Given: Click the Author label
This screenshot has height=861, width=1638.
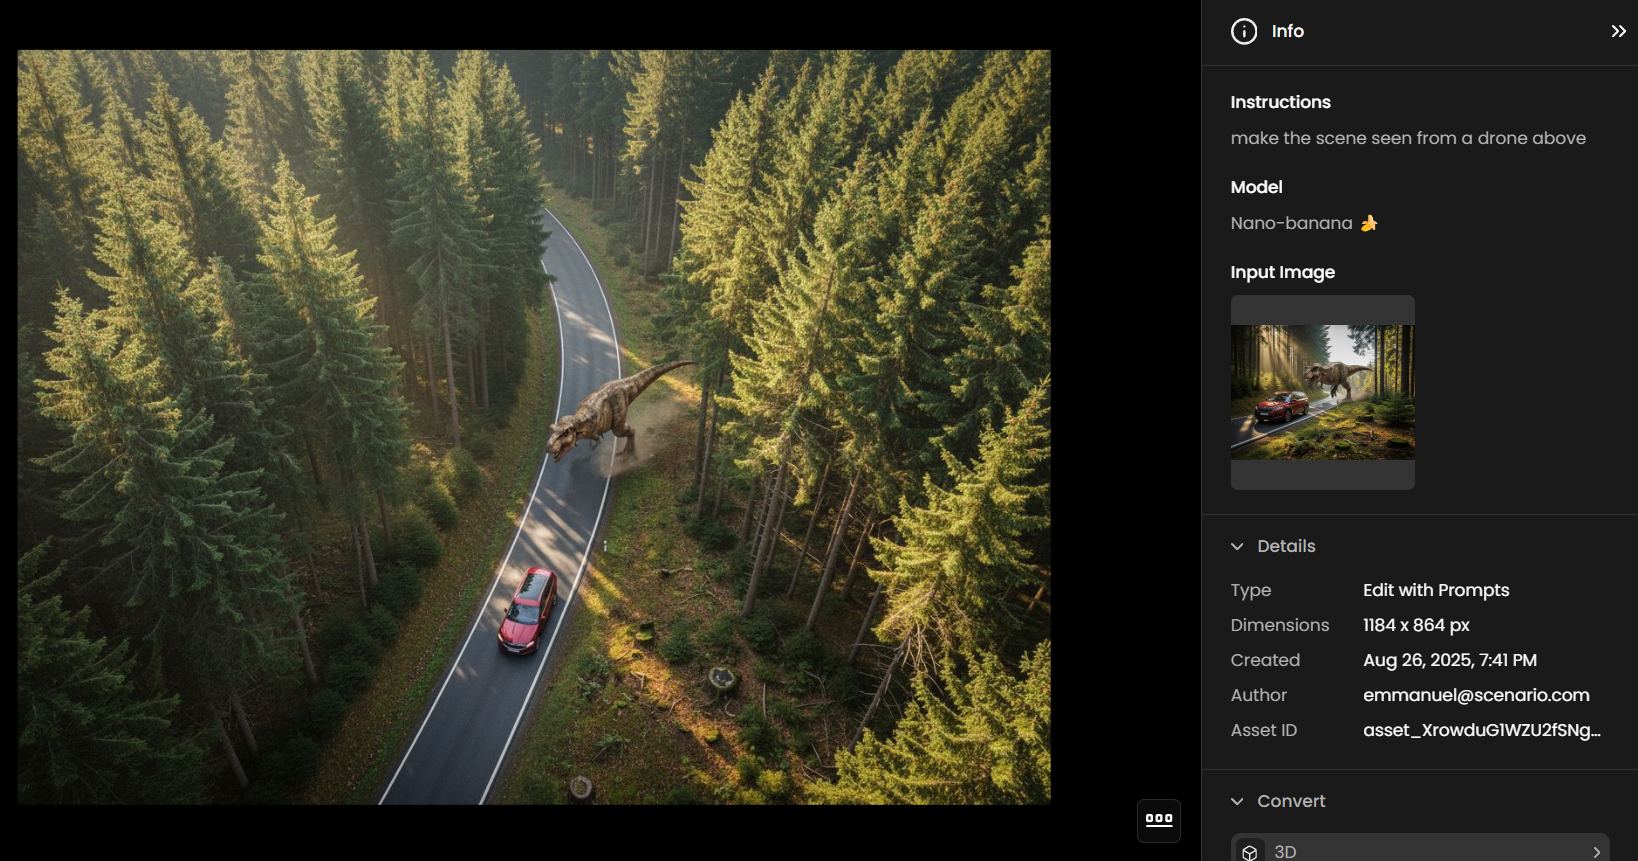Looking at the screenshot, I should (1258, 695).
